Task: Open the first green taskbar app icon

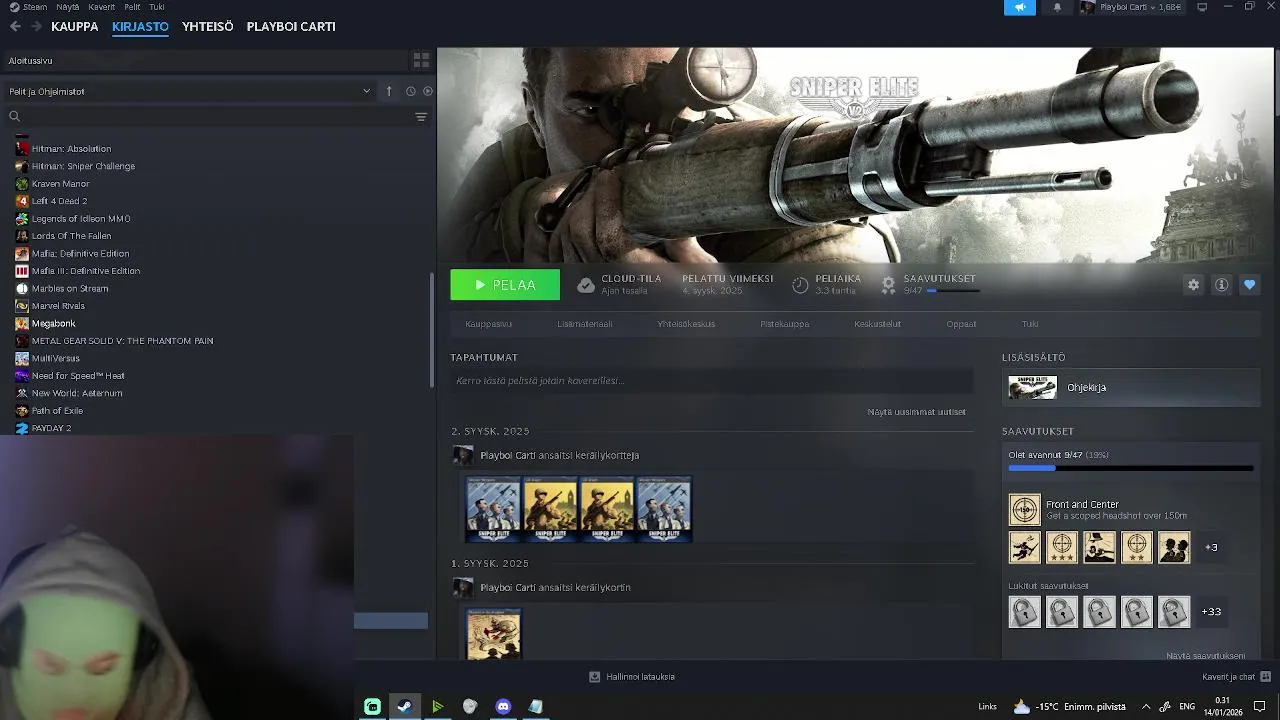Action: click(x=372, y=706)
